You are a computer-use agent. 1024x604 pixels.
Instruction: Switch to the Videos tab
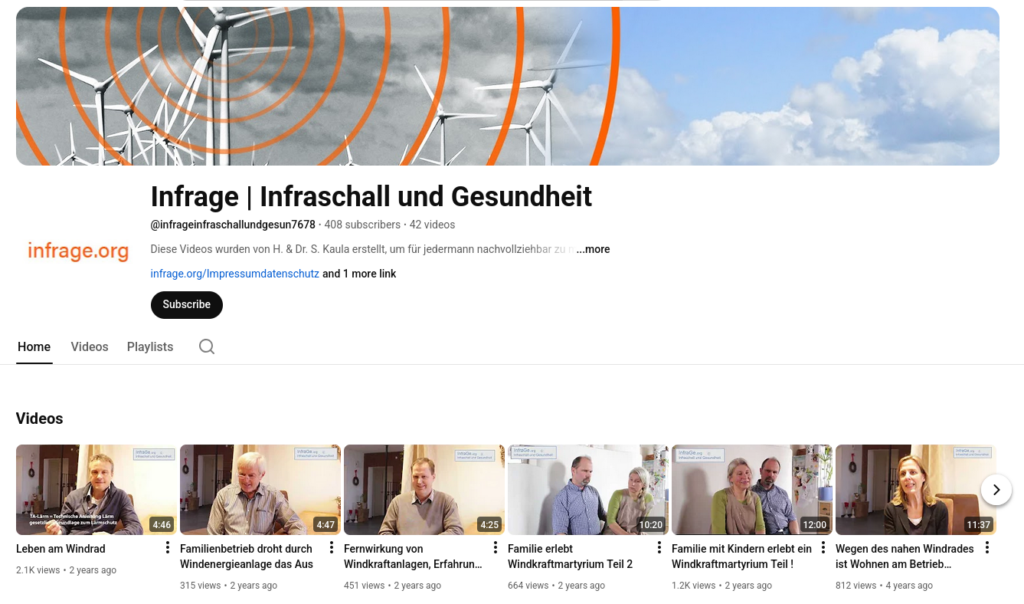pos(89,347)
